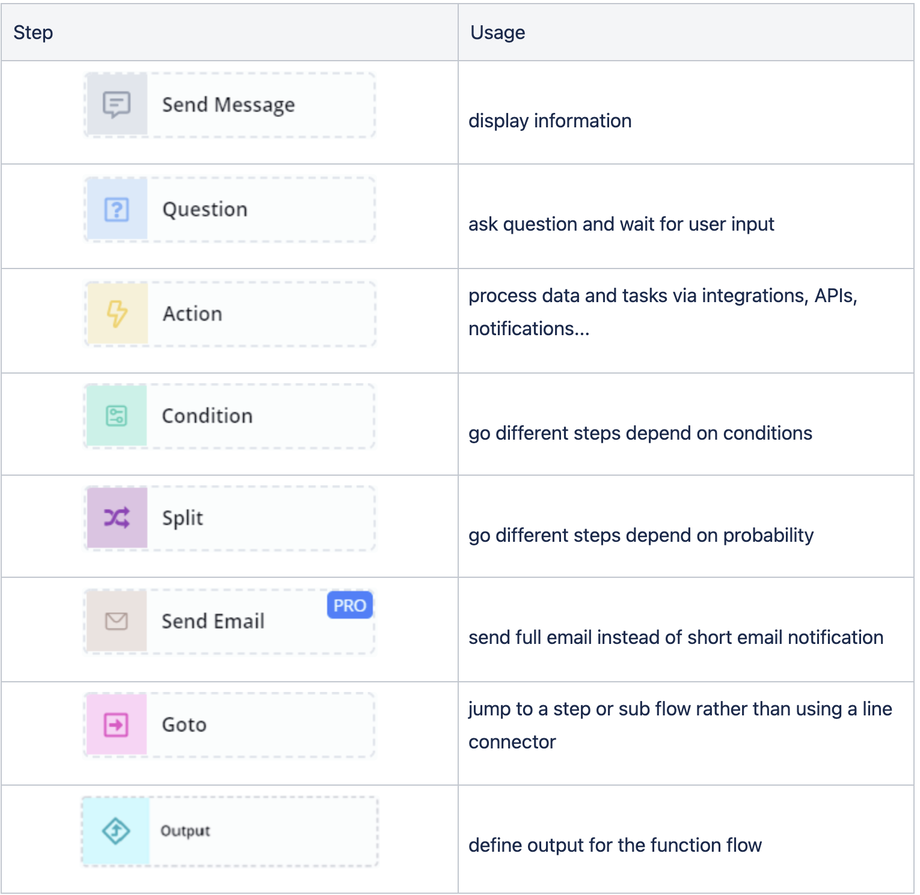Click the Usage column header
920x895 pixels.
[x=497, y=33]
